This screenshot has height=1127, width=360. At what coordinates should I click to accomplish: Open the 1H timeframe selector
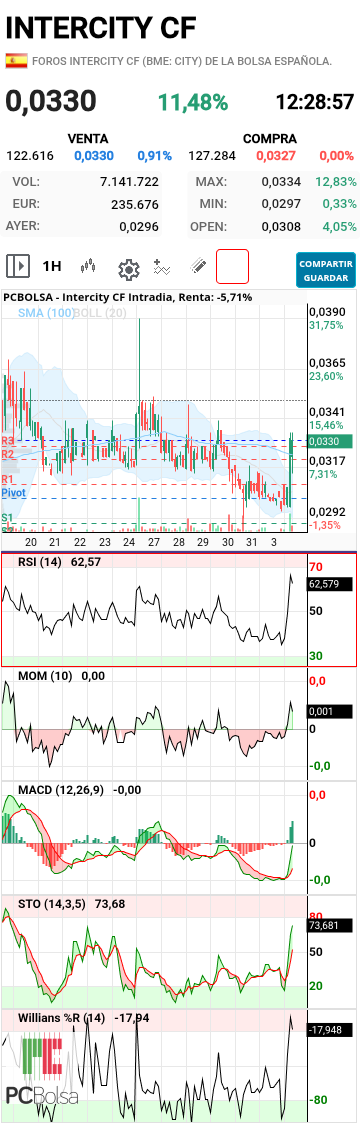pyautogui.click(x=52, y=267)
